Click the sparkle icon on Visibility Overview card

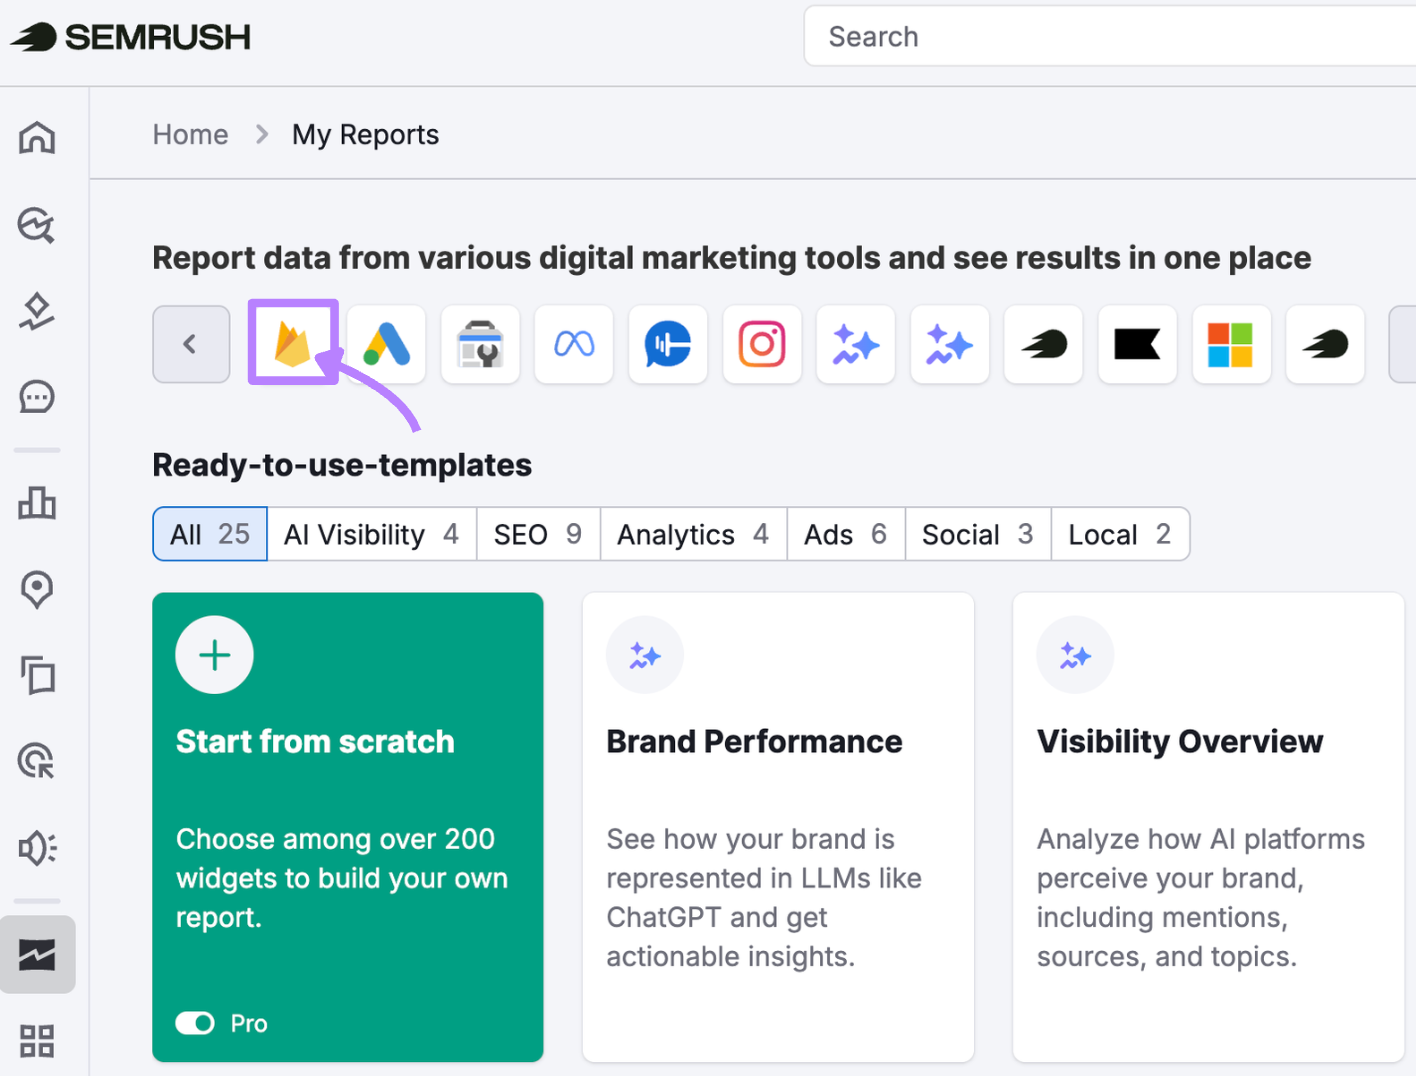coord(1075,655)
